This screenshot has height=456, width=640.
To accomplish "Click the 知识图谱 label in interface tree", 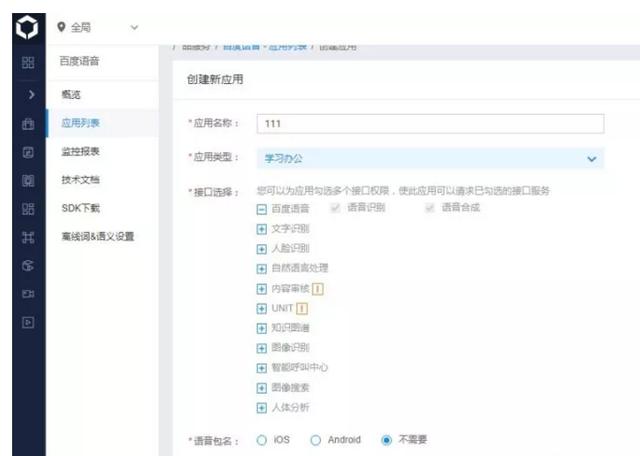I will pos(290,327).
